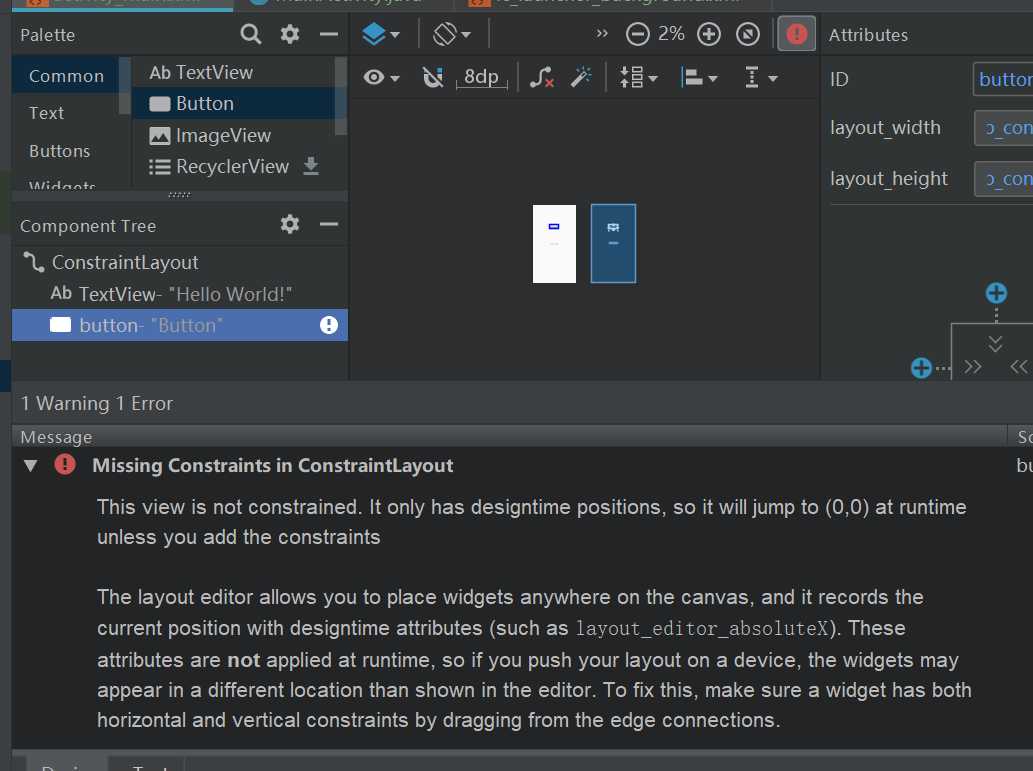Infer constraints magic wand
Screen dimensions: 1033x771
pyautogui.click(x=581, y=78)
